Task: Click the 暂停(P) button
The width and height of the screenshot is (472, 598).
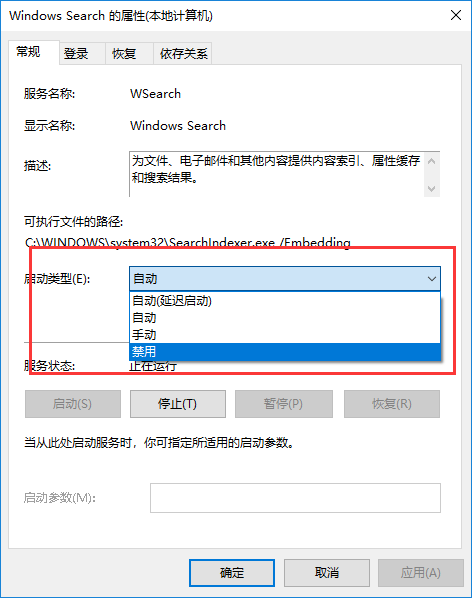Action: click(x=284, y=403)
